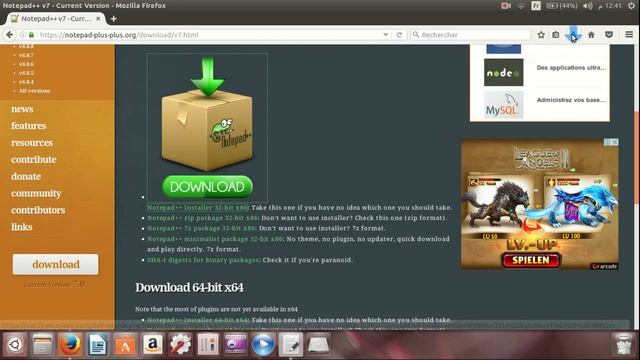This screenshot has width=640, height=360.
Task: Reload the page with the refresh icon
Action: pyautogui.click(x=399, y=35)
